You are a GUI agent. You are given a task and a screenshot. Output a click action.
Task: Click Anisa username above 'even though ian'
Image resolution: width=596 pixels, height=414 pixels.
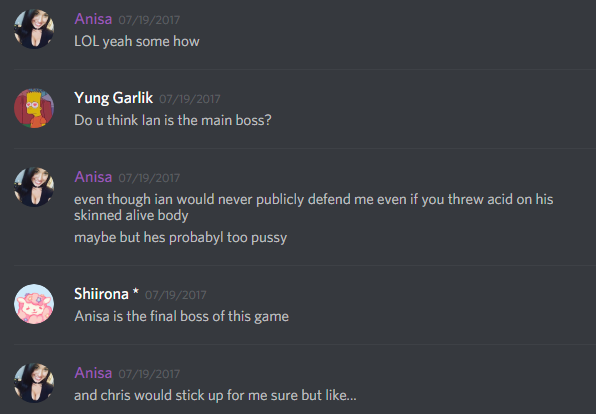point(93,177)
